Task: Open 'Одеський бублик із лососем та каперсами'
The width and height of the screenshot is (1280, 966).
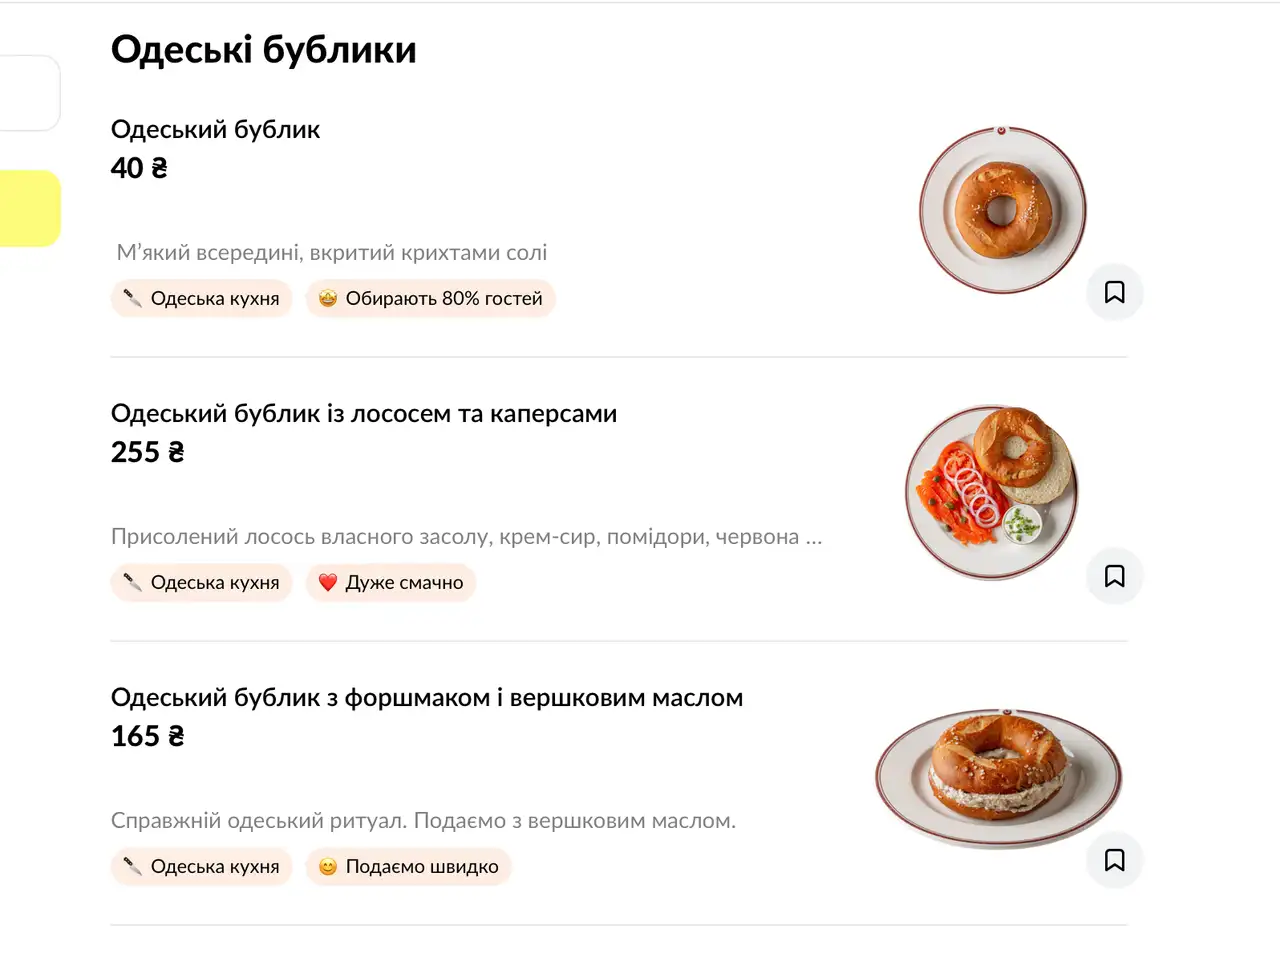Action: click(x=363, y=413)
